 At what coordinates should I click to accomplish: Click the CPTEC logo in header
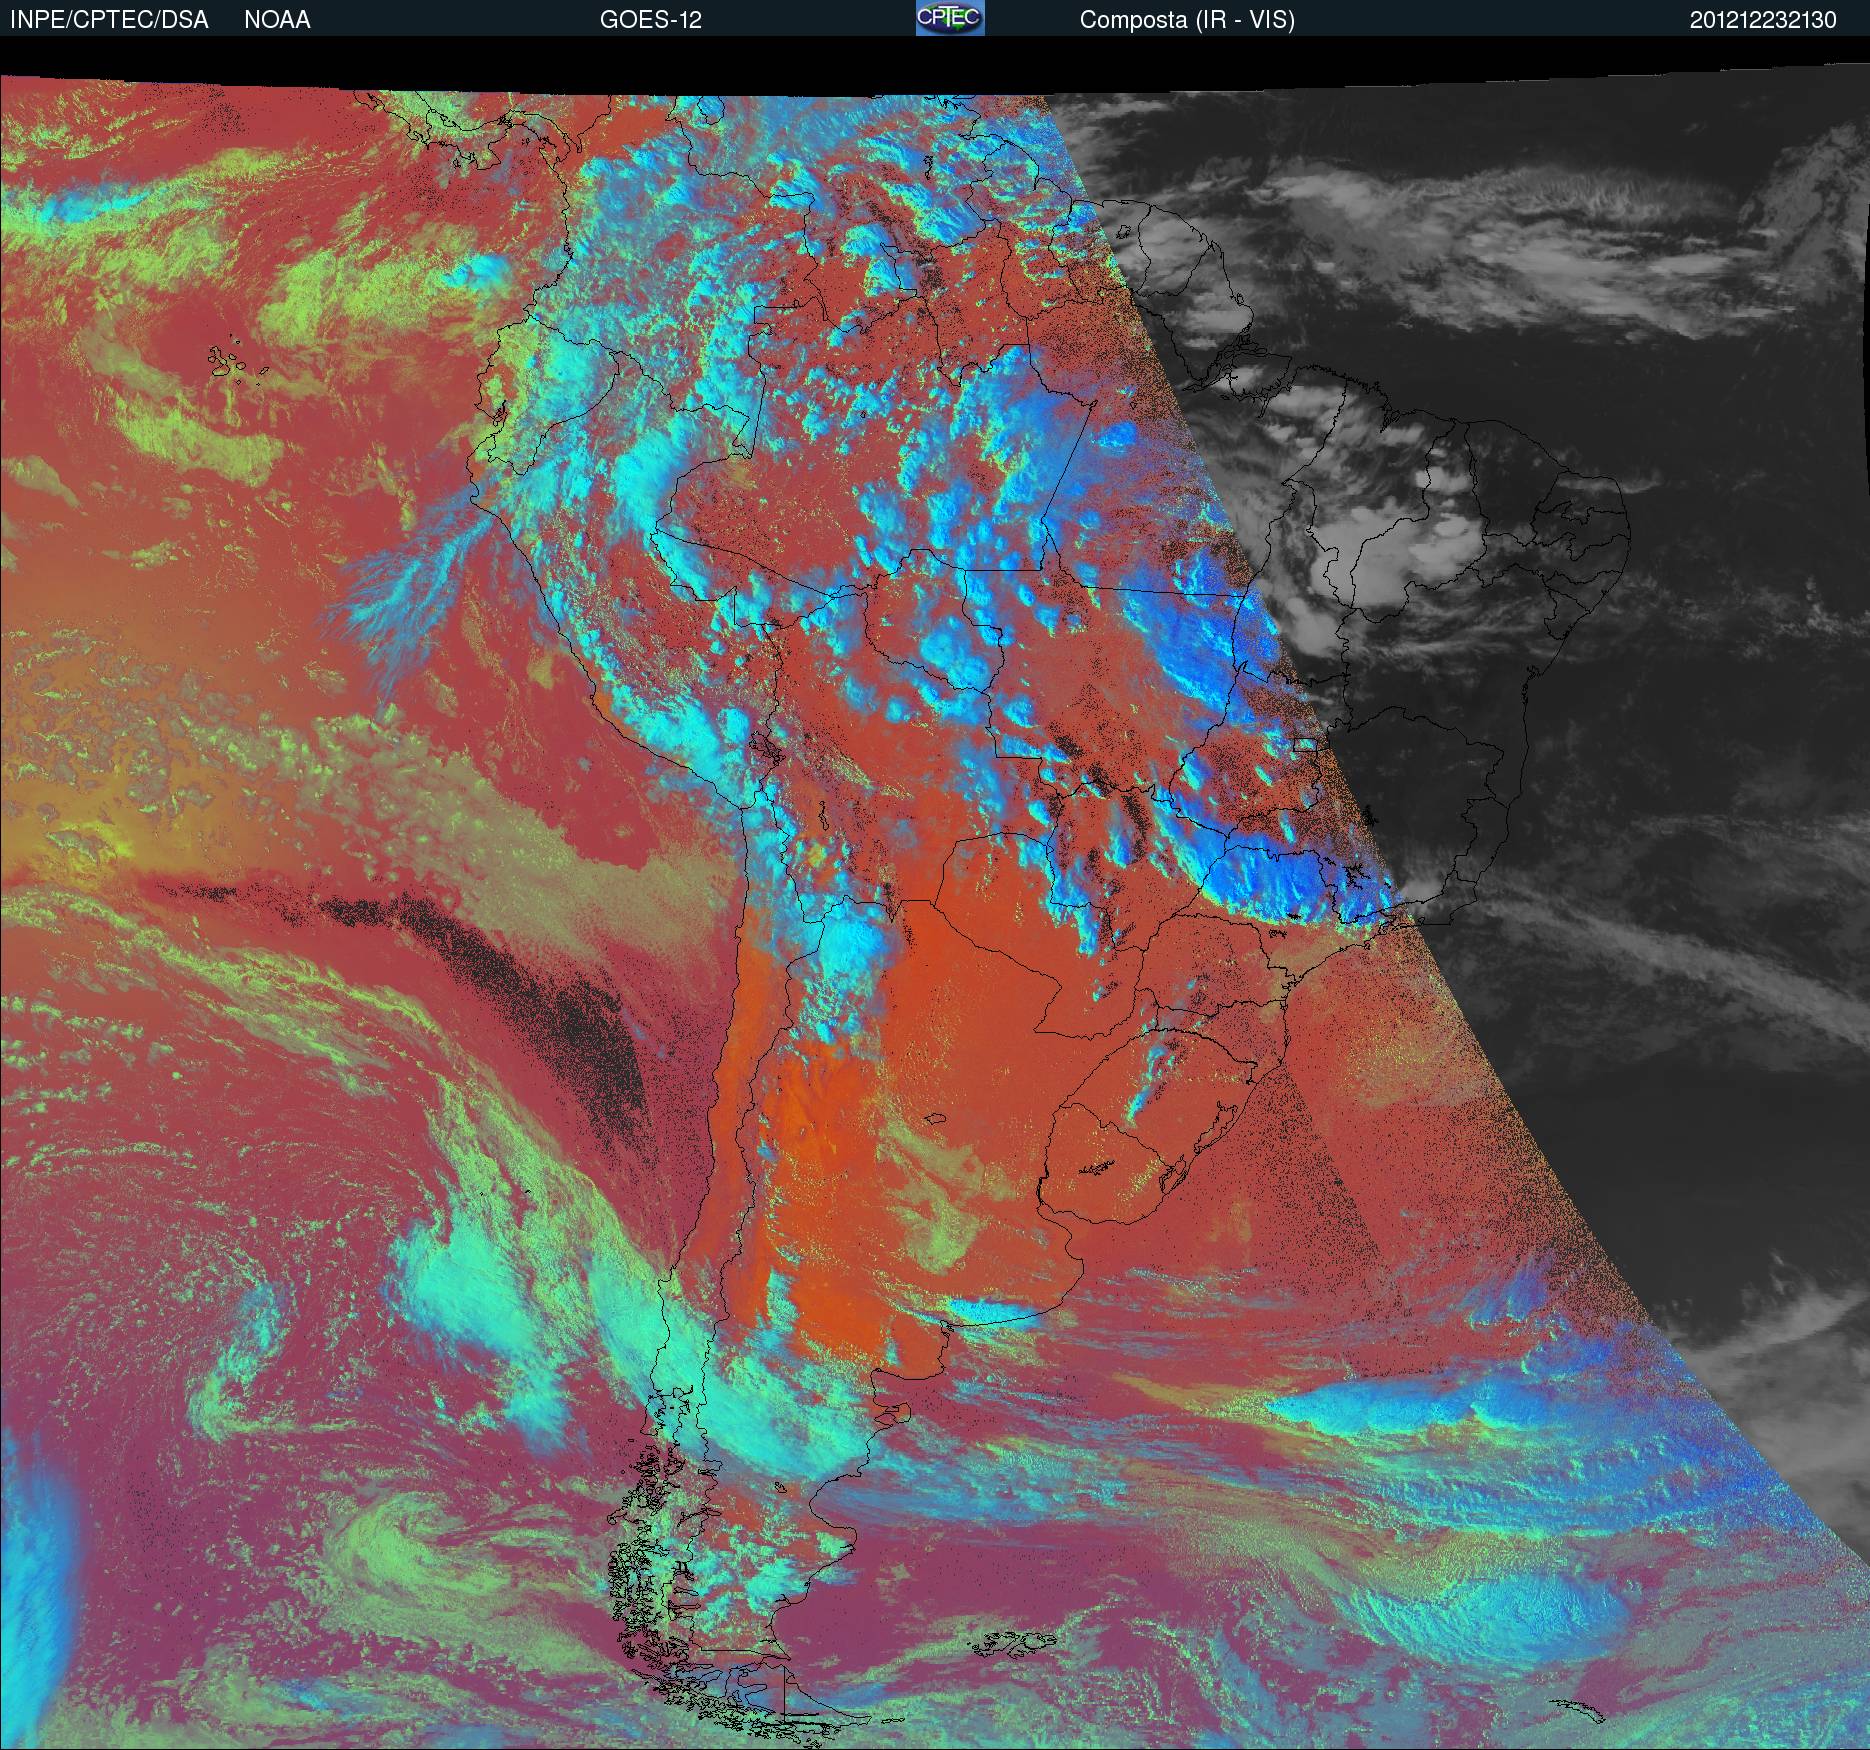pos(950,18)
